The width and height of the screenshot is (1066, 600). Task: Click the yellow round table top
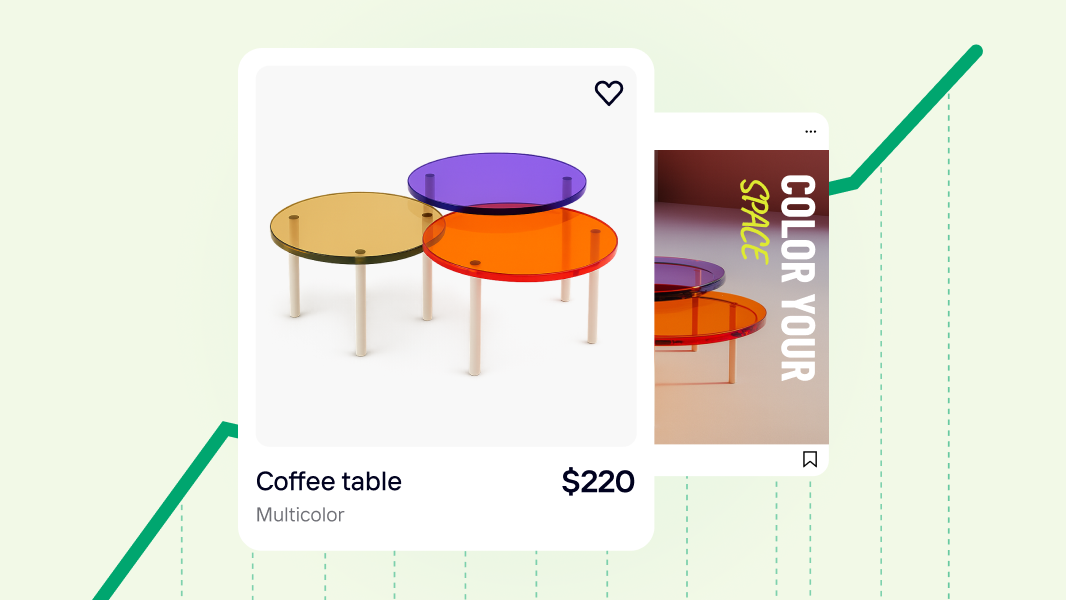(350, 226)
